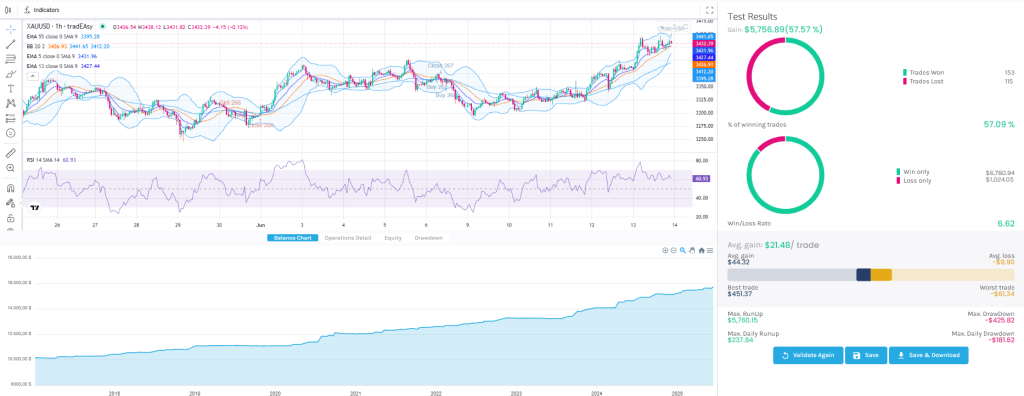The image size is (1024, 396).
Task: Select the text annotation tool
Action: pos(10,88)
